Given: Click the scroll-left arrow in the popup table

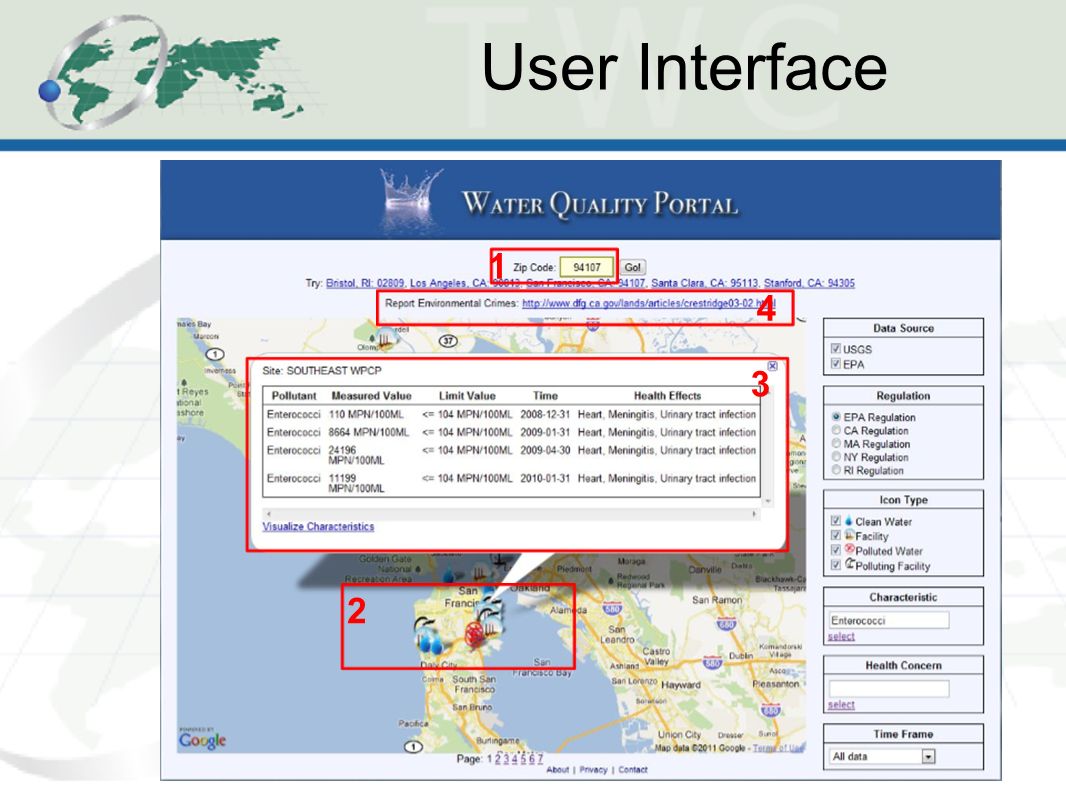Looking at the screenshot, I should pos(269,514).
